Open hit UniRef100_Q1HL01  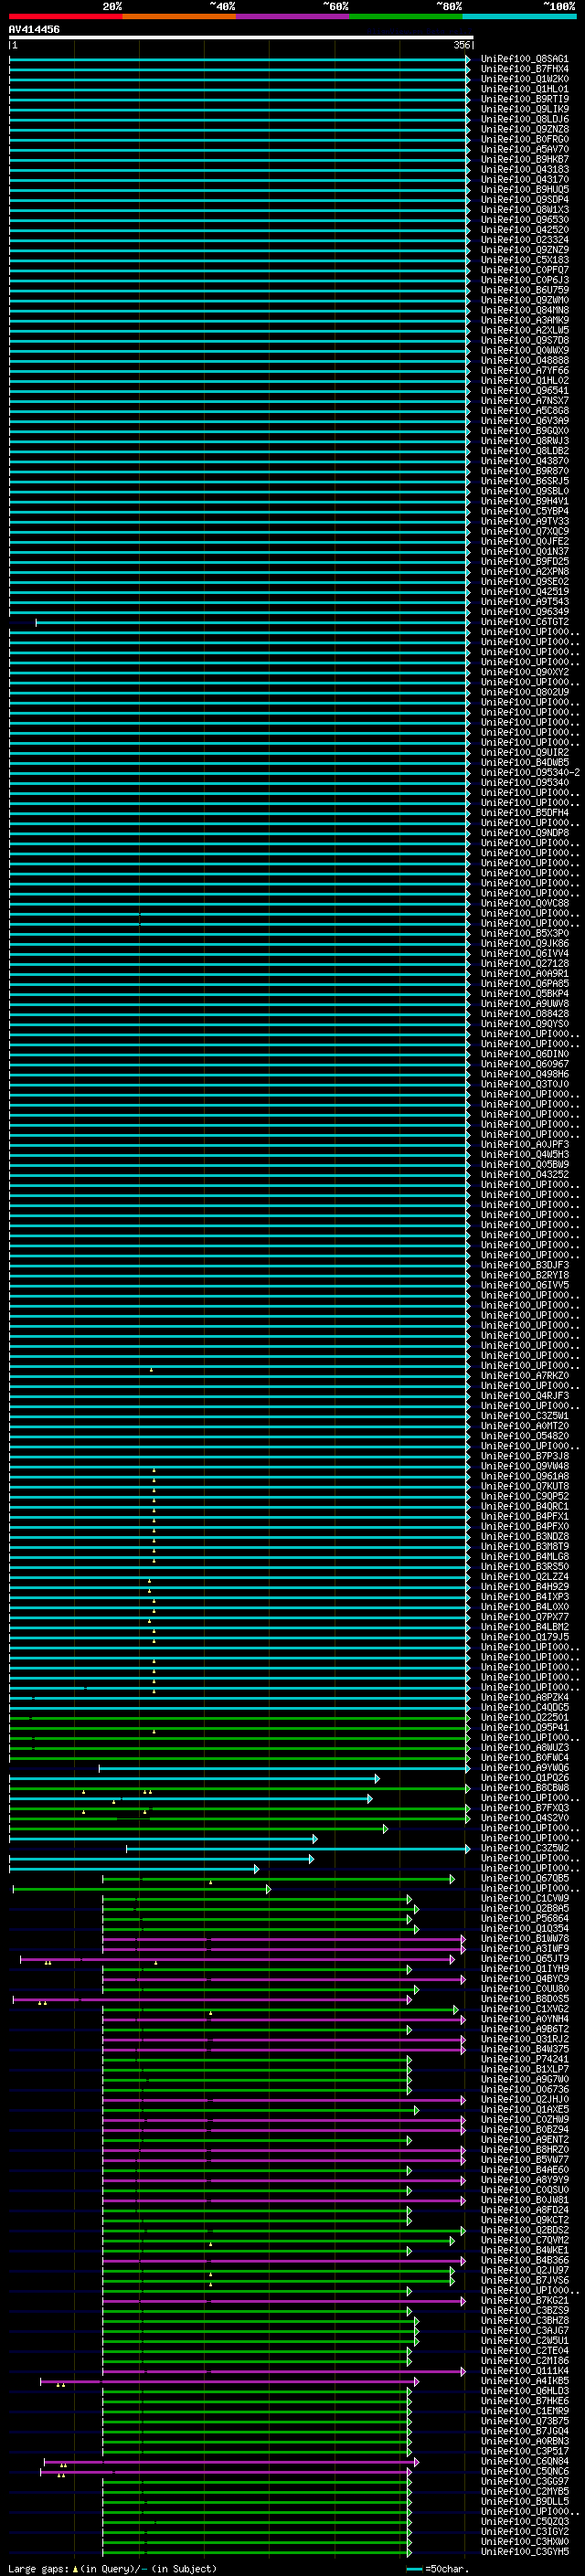[525, 89]
